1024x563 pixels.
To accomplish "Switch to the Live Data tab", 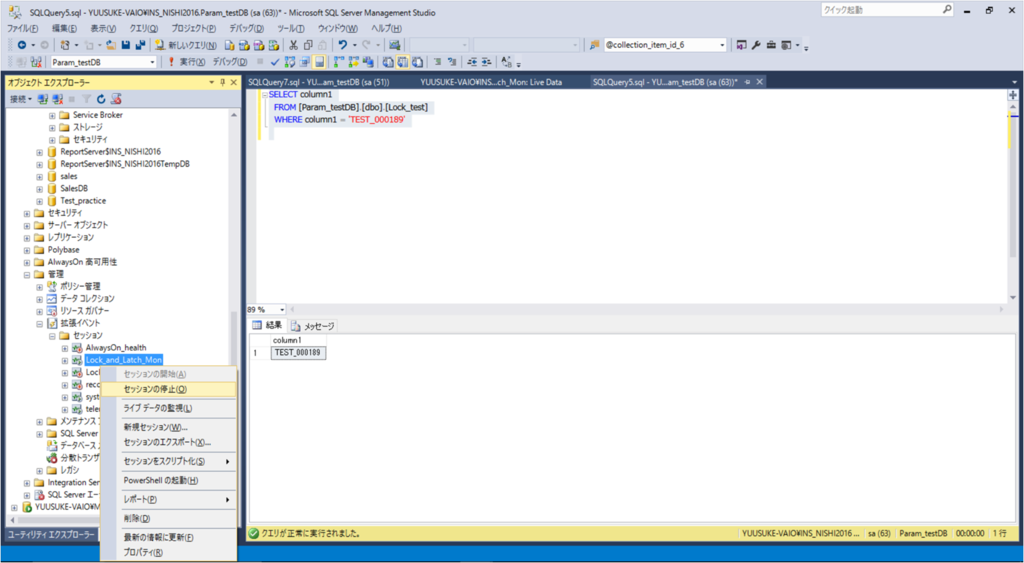I will tap(491, 82).
